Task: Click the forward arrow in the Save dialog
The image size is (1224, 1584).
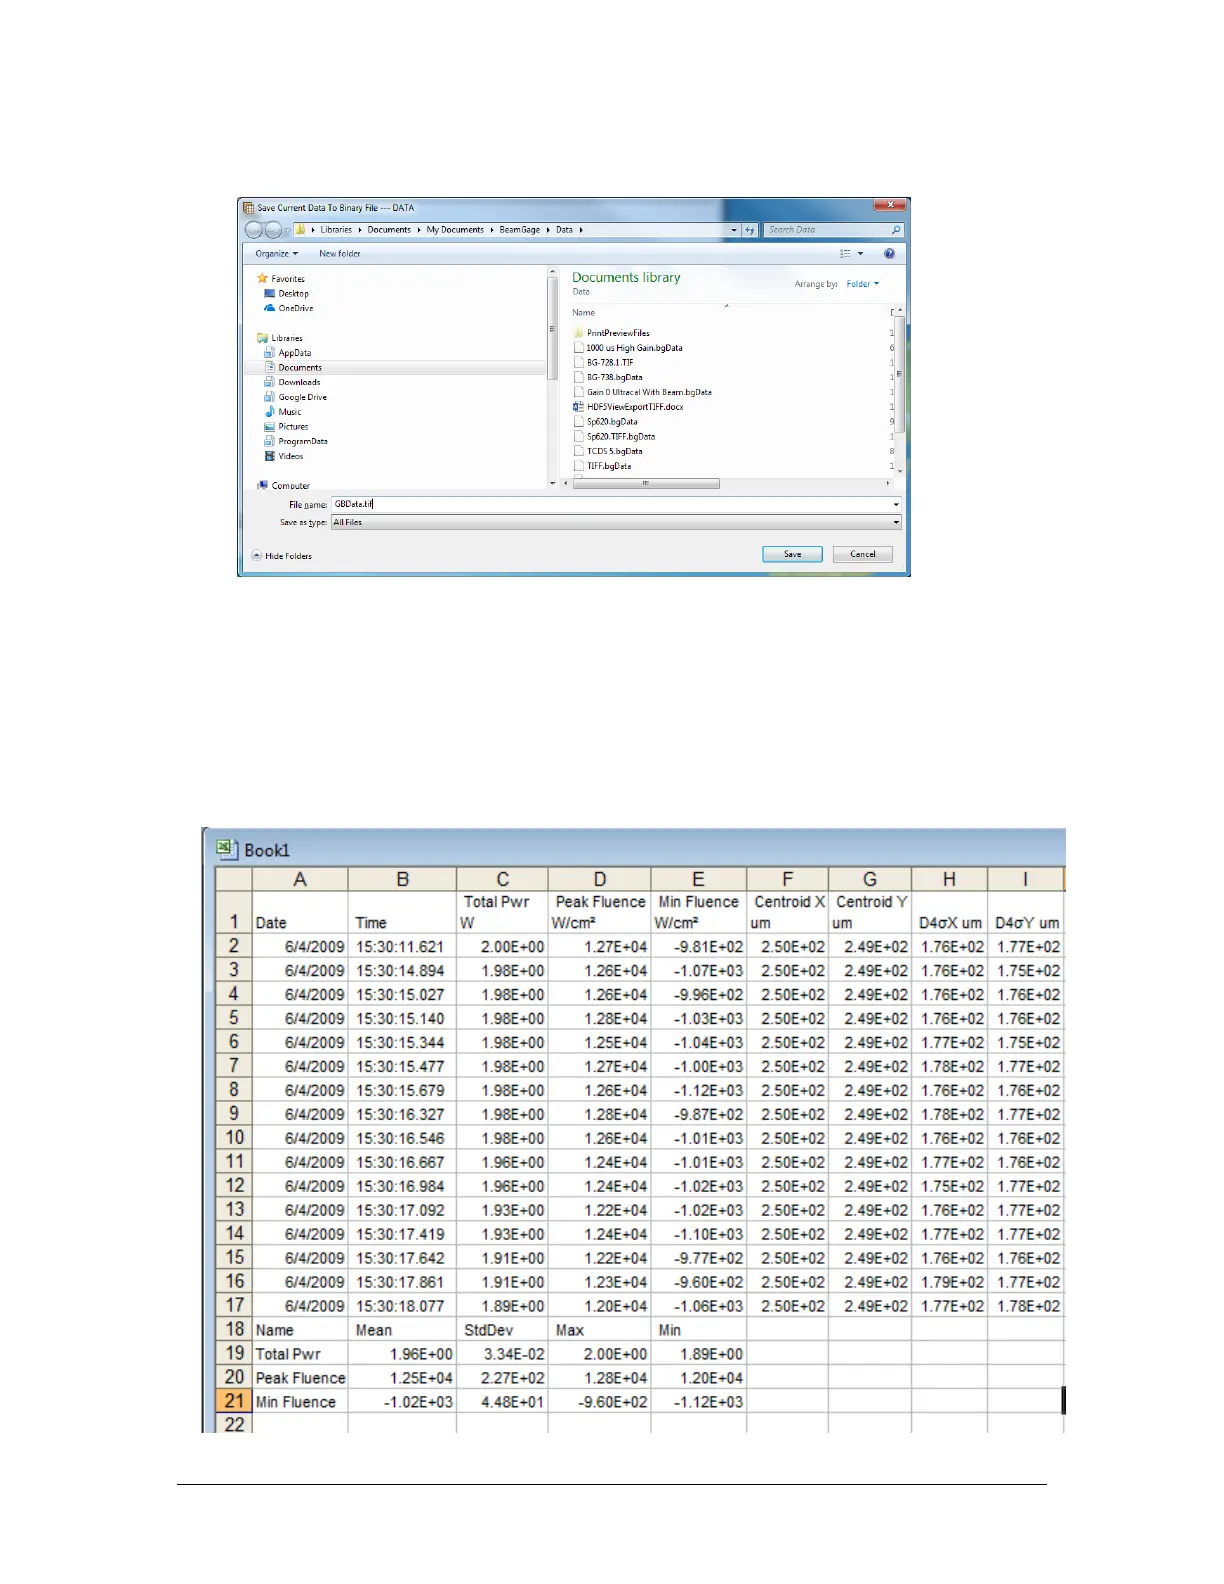Action: pyautogui.click(x=273, y=230)
